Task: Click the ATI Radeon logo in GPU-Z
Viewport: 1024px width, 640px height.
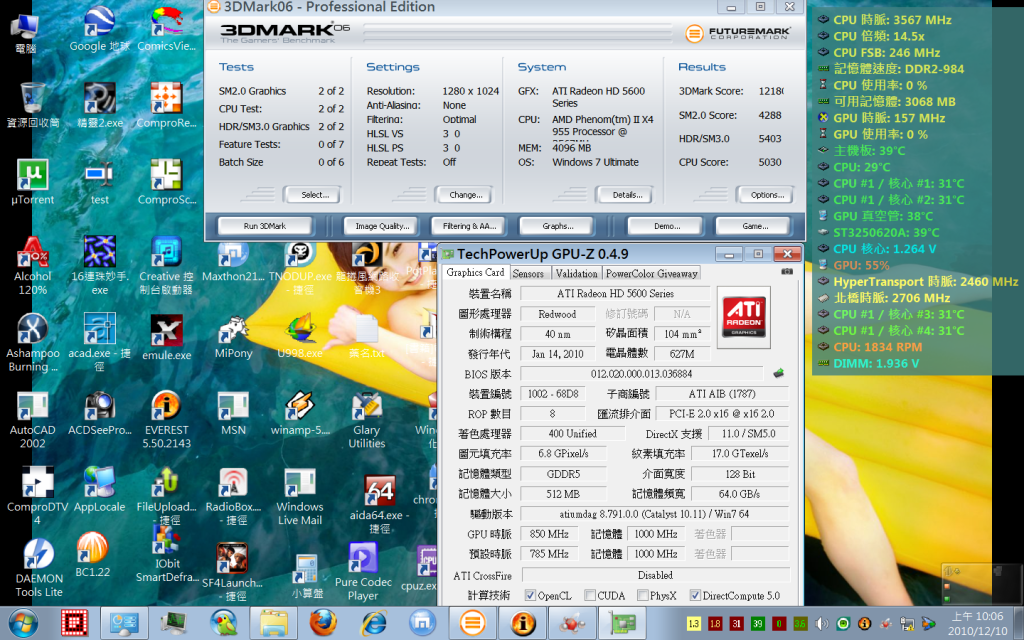Action: (744, 317)
